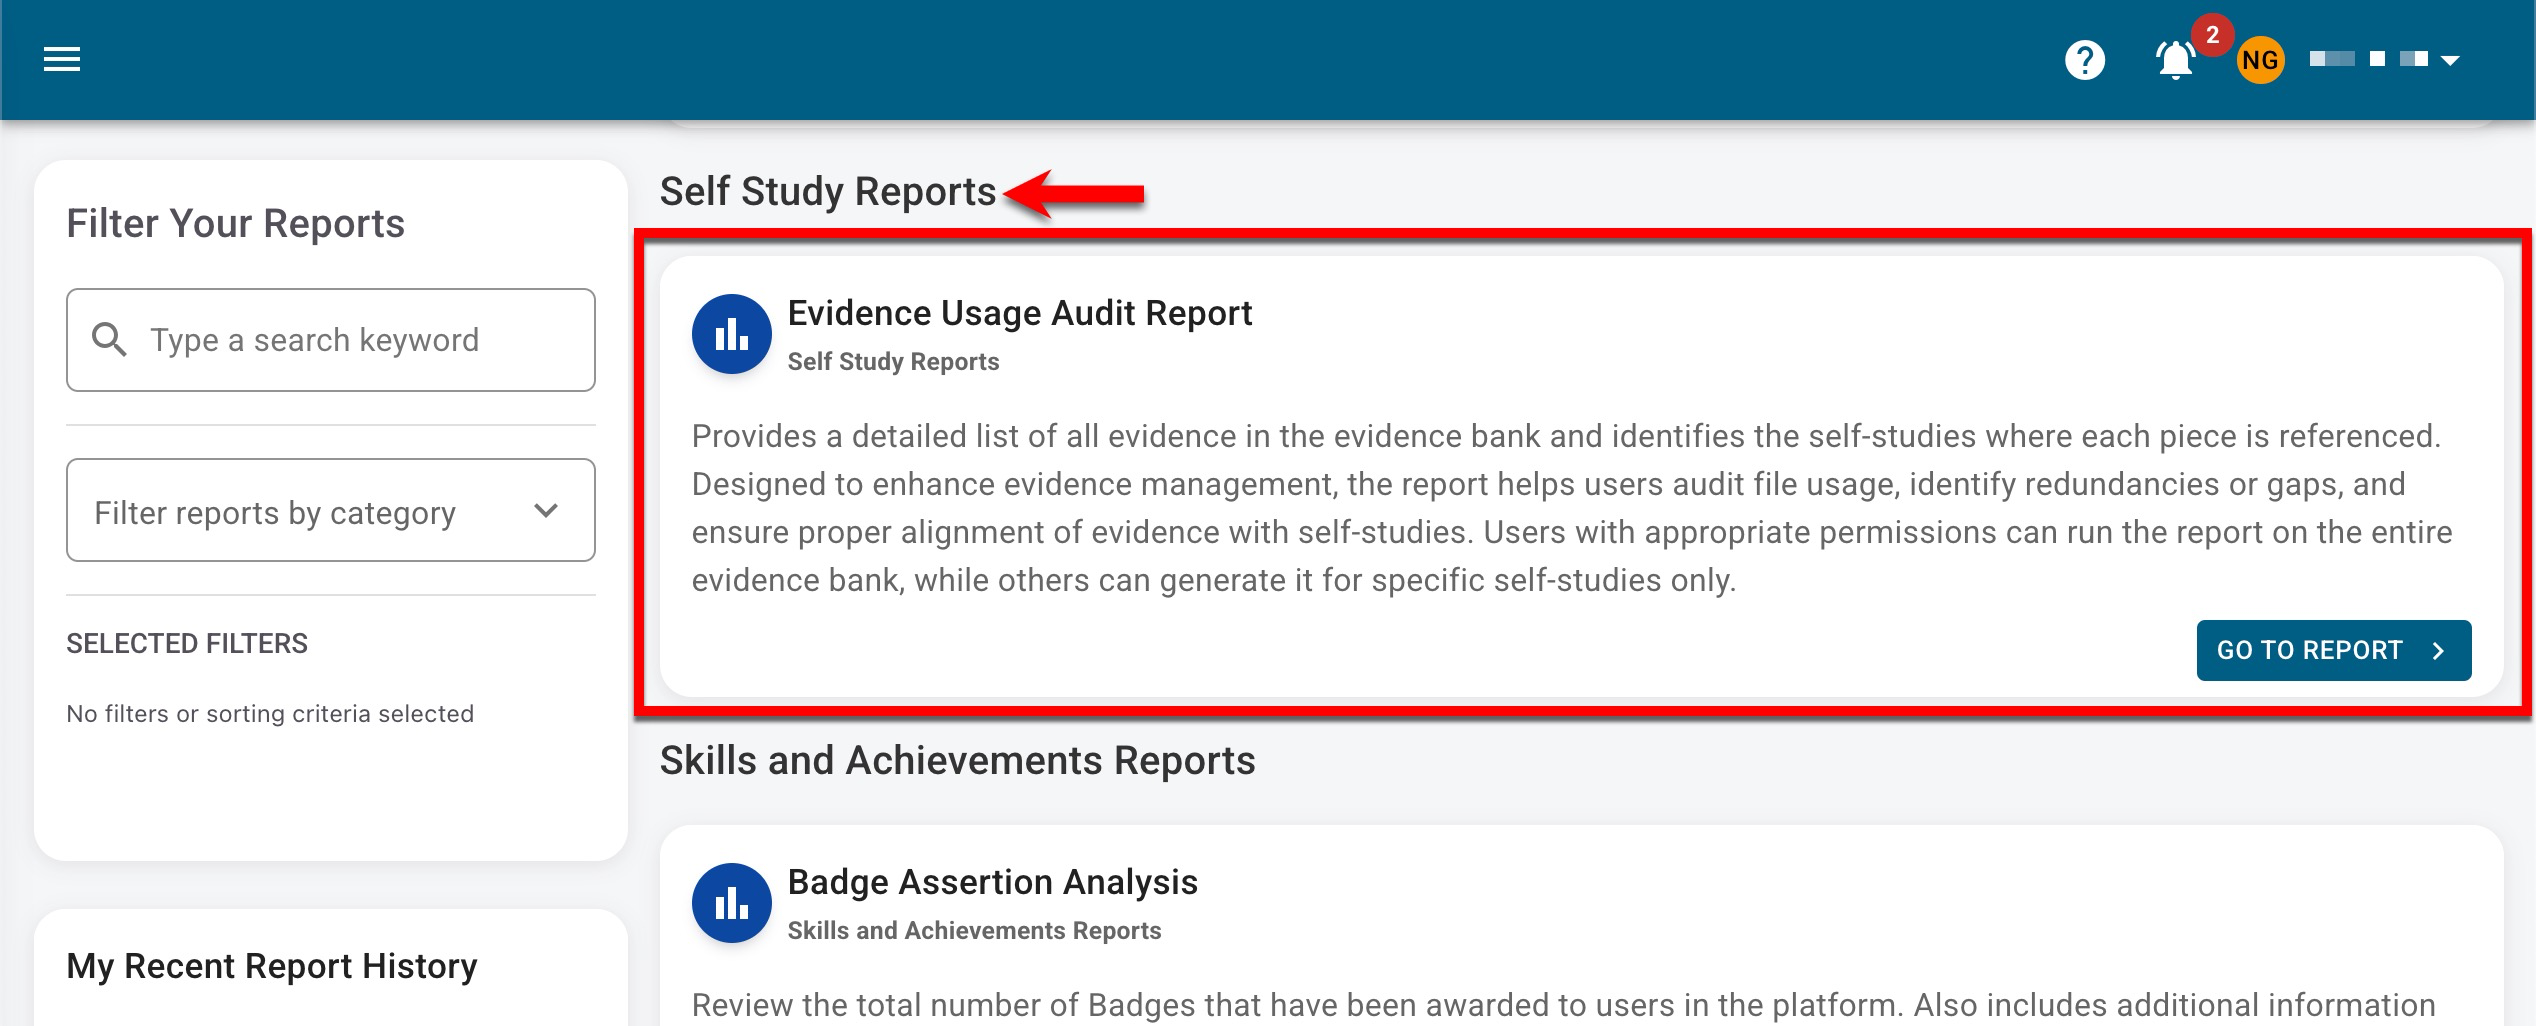Click the help question mark icon
Viewport: 2536px width, 1026px height.
(x=2084, y=60)
